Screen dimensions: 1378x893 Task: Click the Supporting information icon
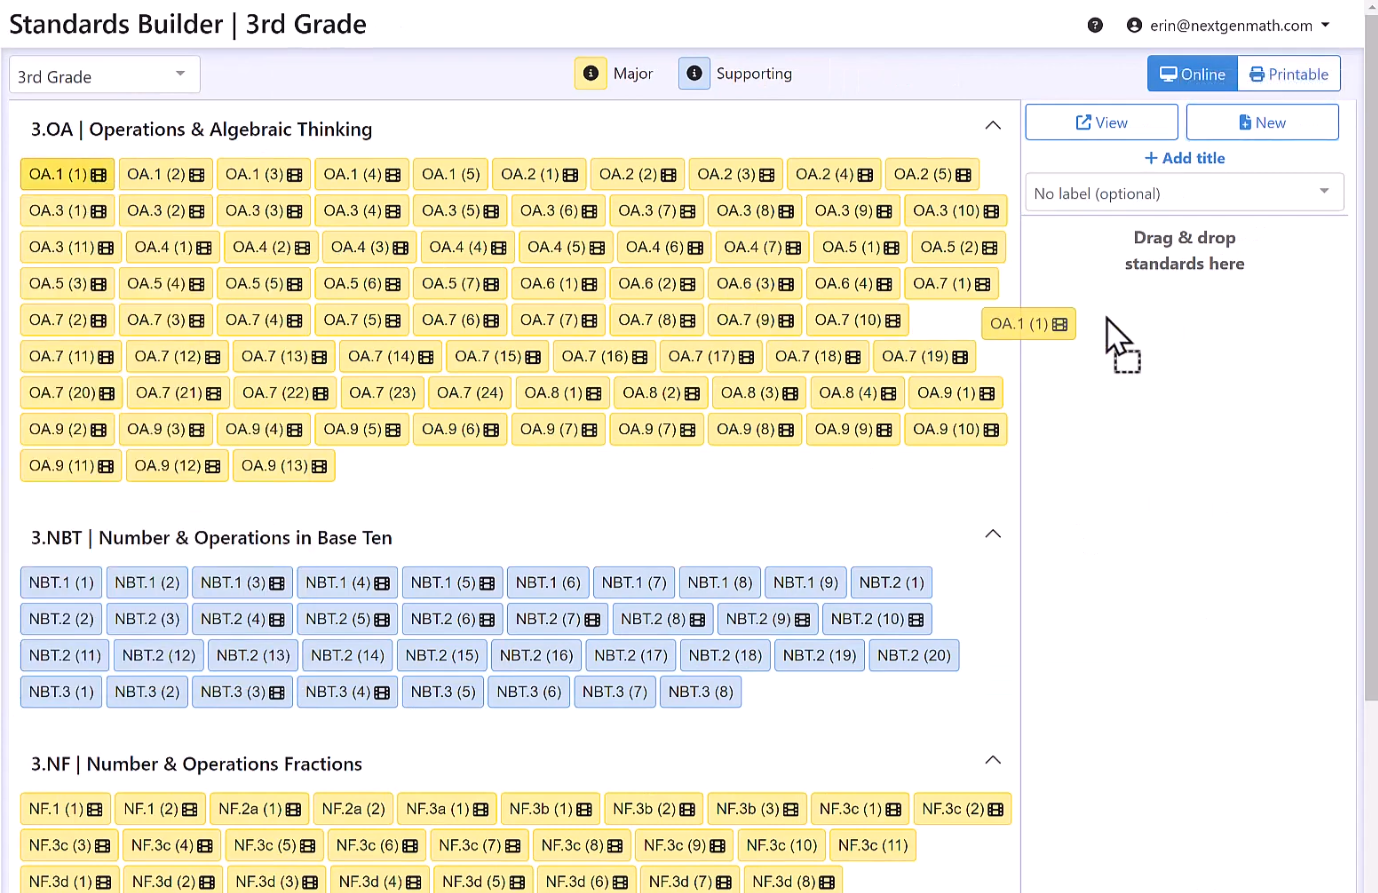tap(694, 73)
